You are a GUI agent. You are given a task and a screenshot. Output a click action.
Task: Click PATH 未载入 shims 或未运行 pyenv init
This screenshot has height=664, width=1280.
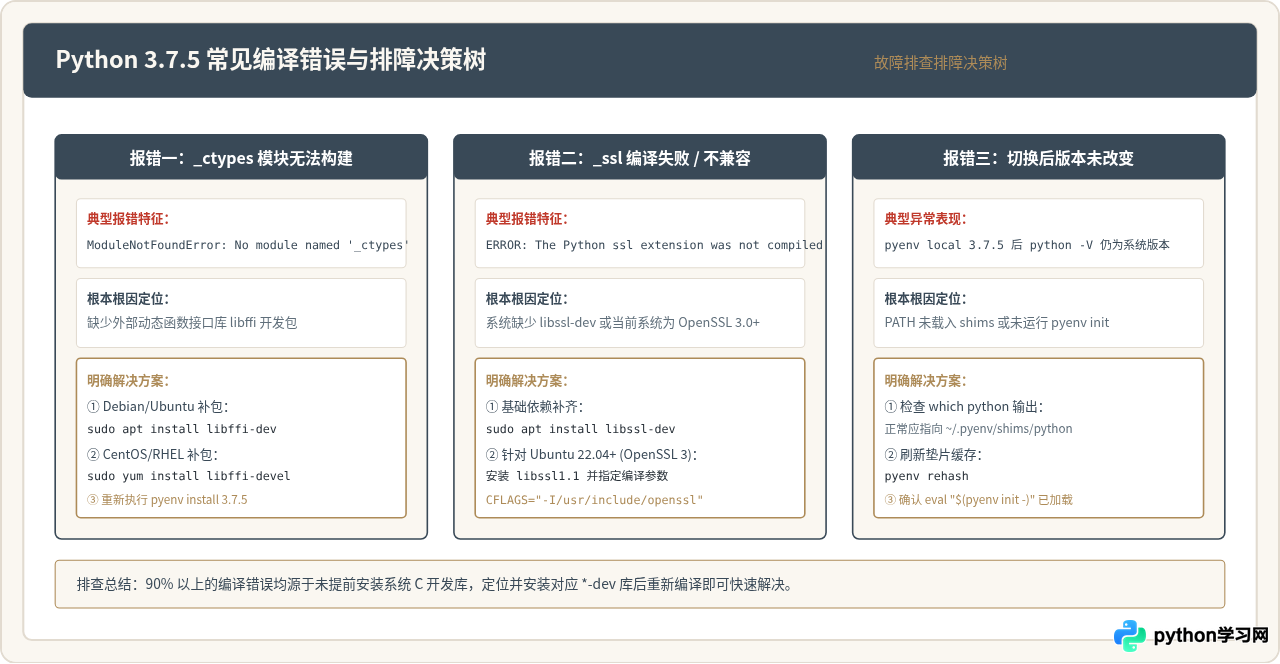click(997, 322)
